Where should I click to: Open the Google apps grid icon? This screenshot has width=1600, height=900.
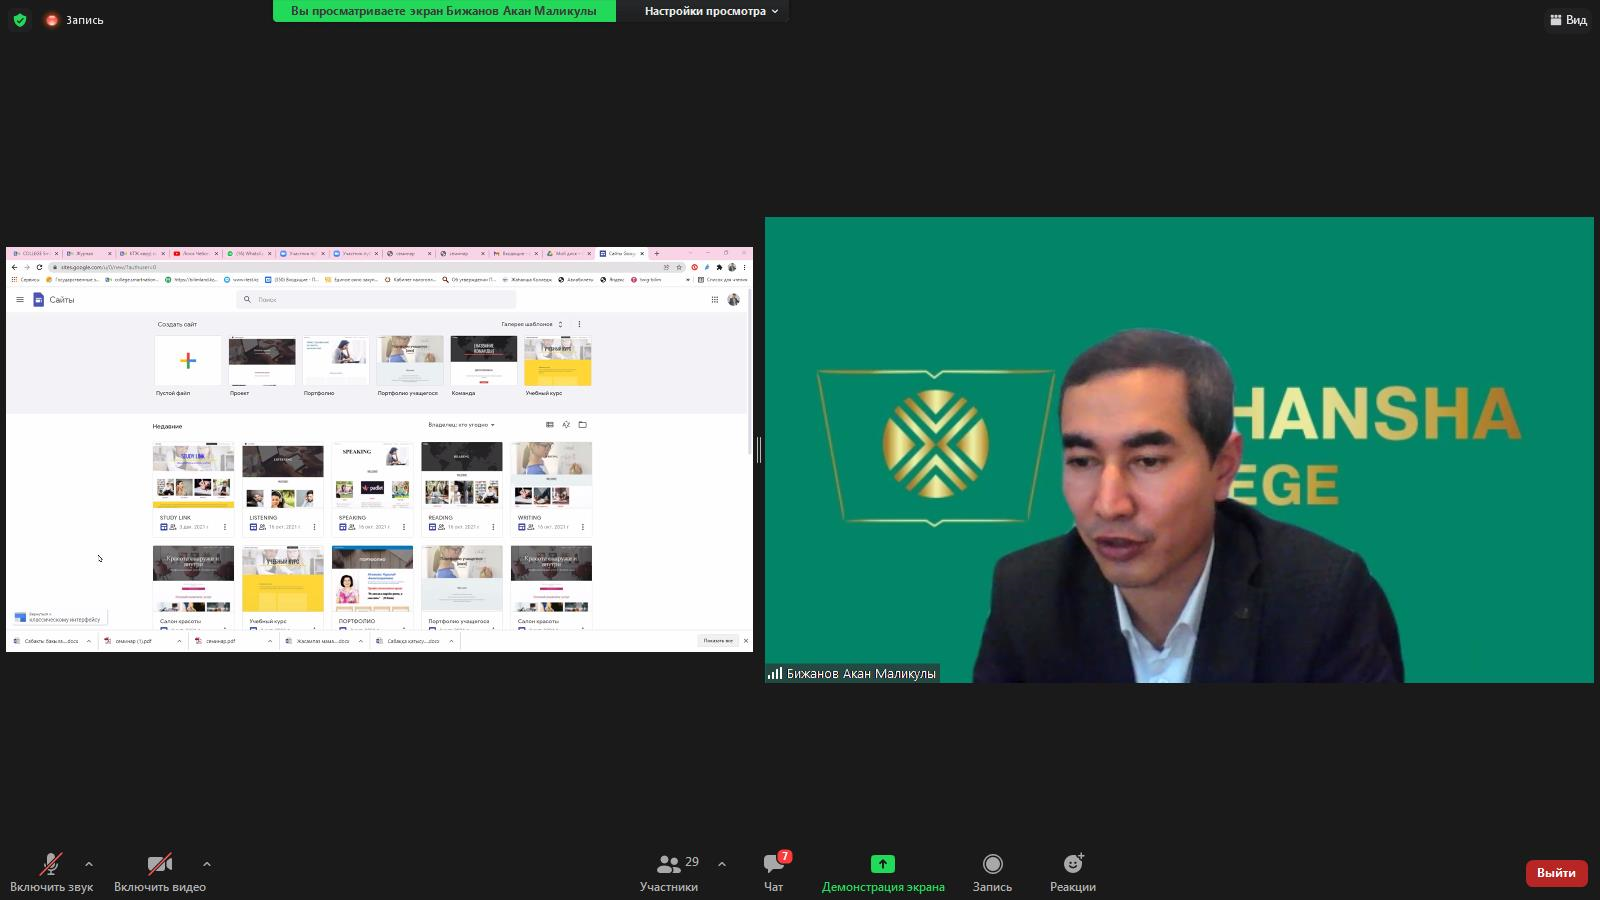click(x=715, y=299)
